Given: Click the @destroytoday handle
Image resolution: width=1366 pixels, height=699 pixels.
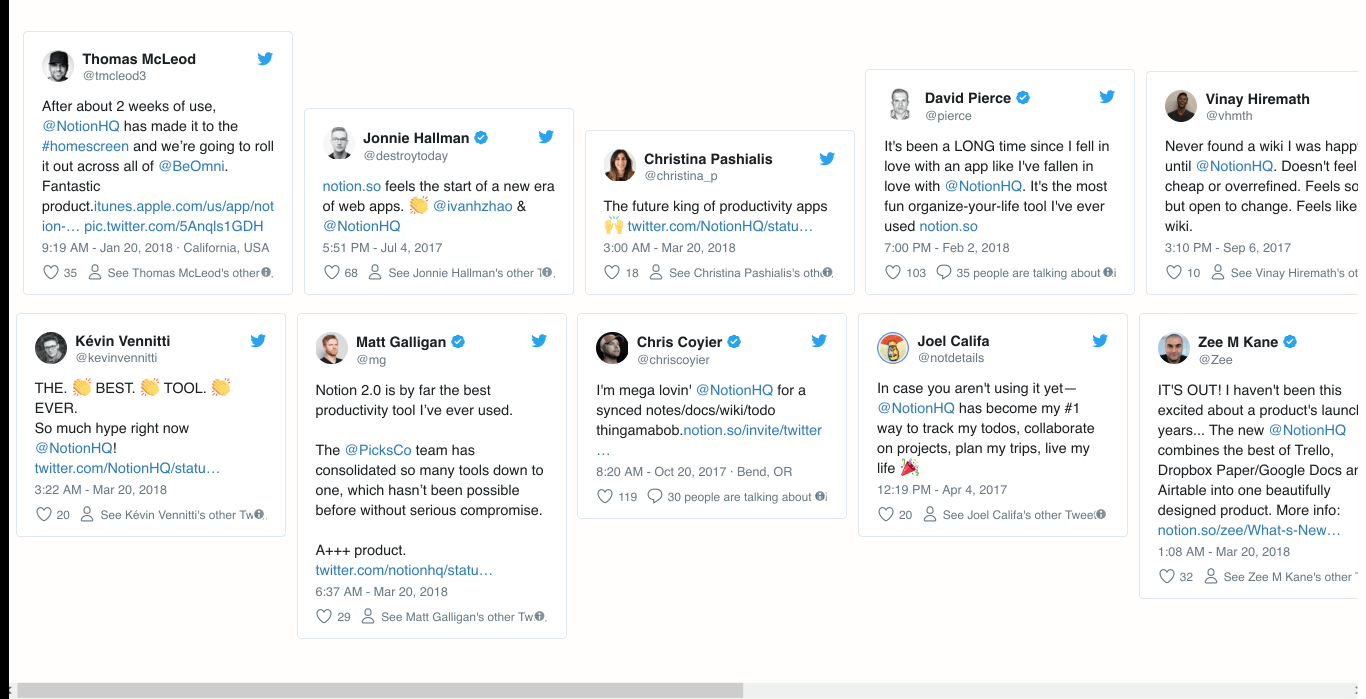Looking at the screenshot, I should point(405,156).
